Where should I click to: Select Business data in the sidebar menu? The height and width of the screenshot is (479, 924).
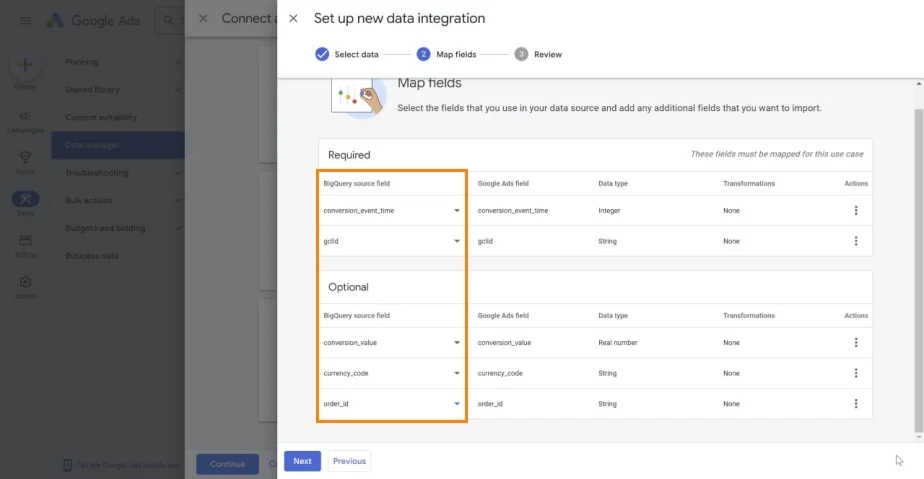[92, 256]
